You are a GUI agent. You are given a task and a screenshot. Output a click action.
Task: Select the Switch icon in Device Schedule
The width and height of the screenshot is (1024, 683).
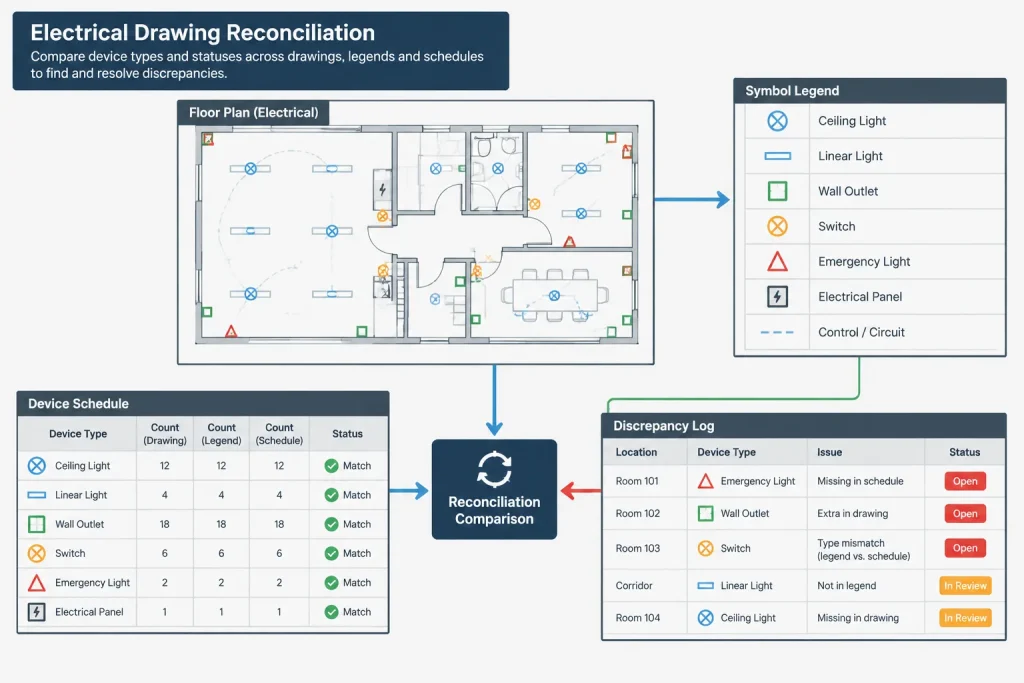click(x=37, y=554)
